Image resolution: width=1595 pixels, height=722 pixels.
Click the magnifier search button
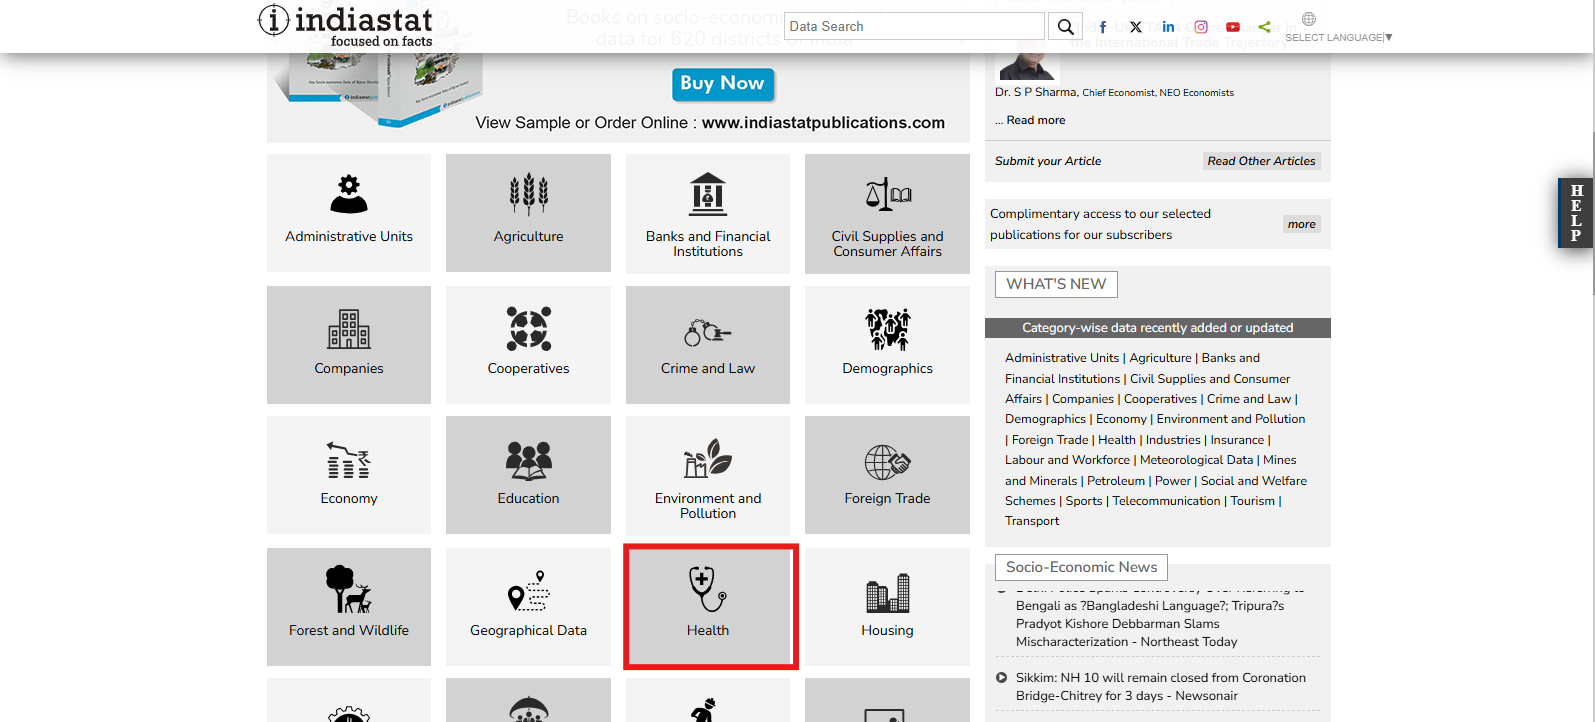1065,27
